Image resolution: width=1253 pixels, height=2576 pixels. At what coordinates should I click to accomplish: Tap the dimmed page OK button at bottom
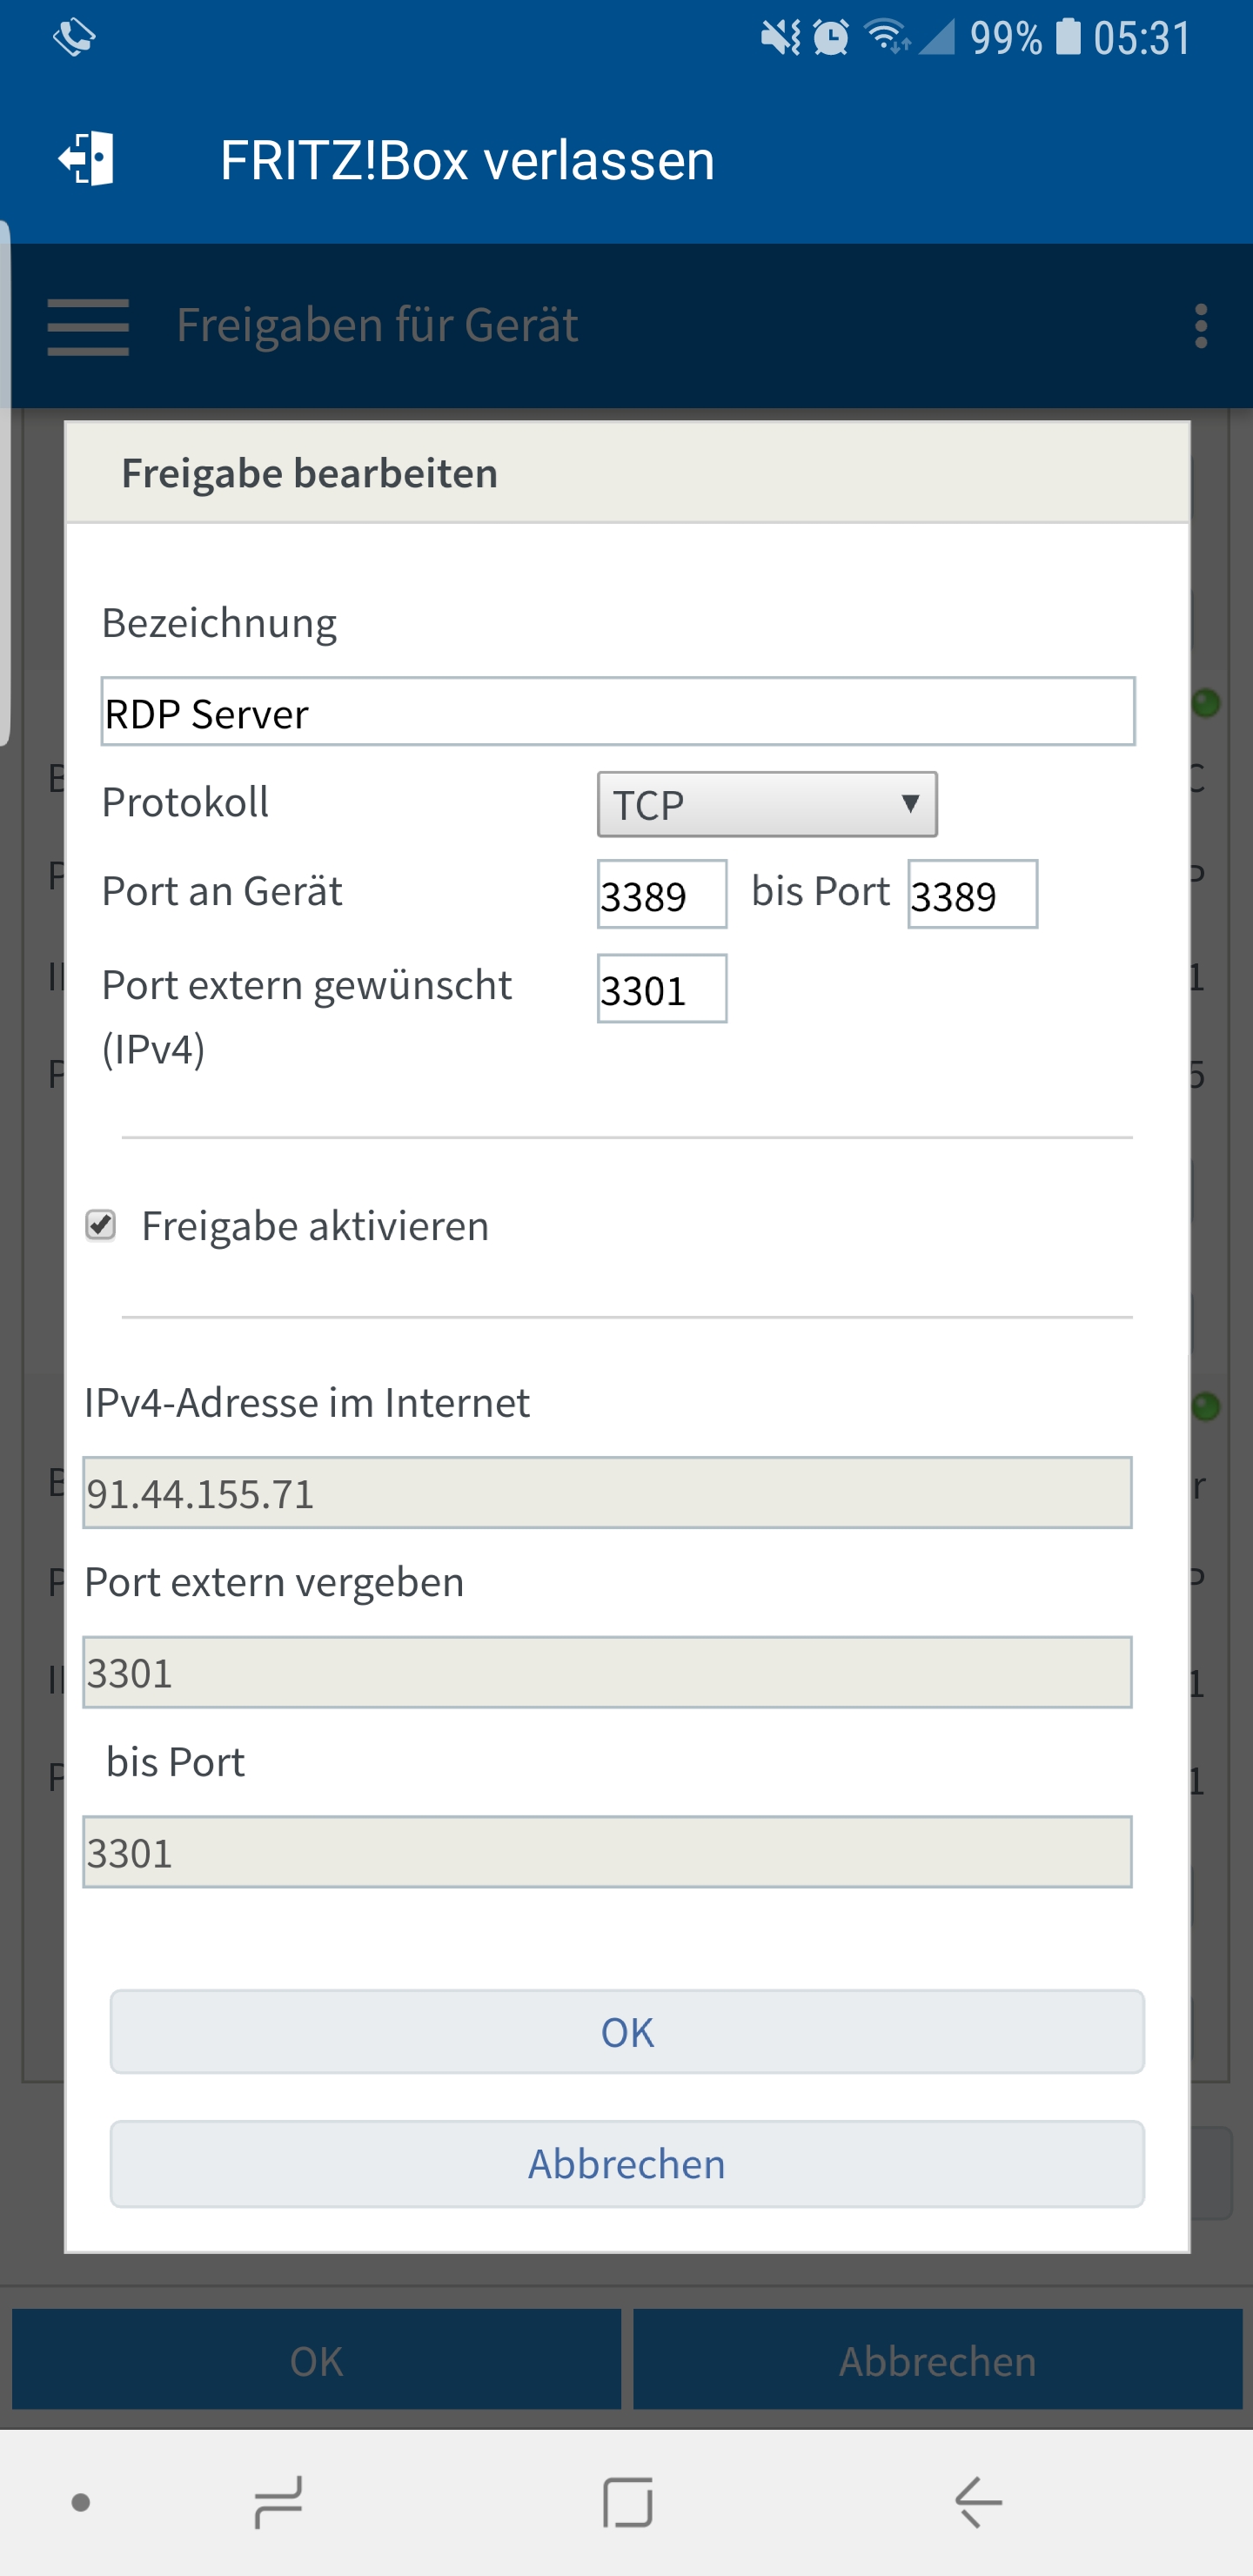point(316,2360)
